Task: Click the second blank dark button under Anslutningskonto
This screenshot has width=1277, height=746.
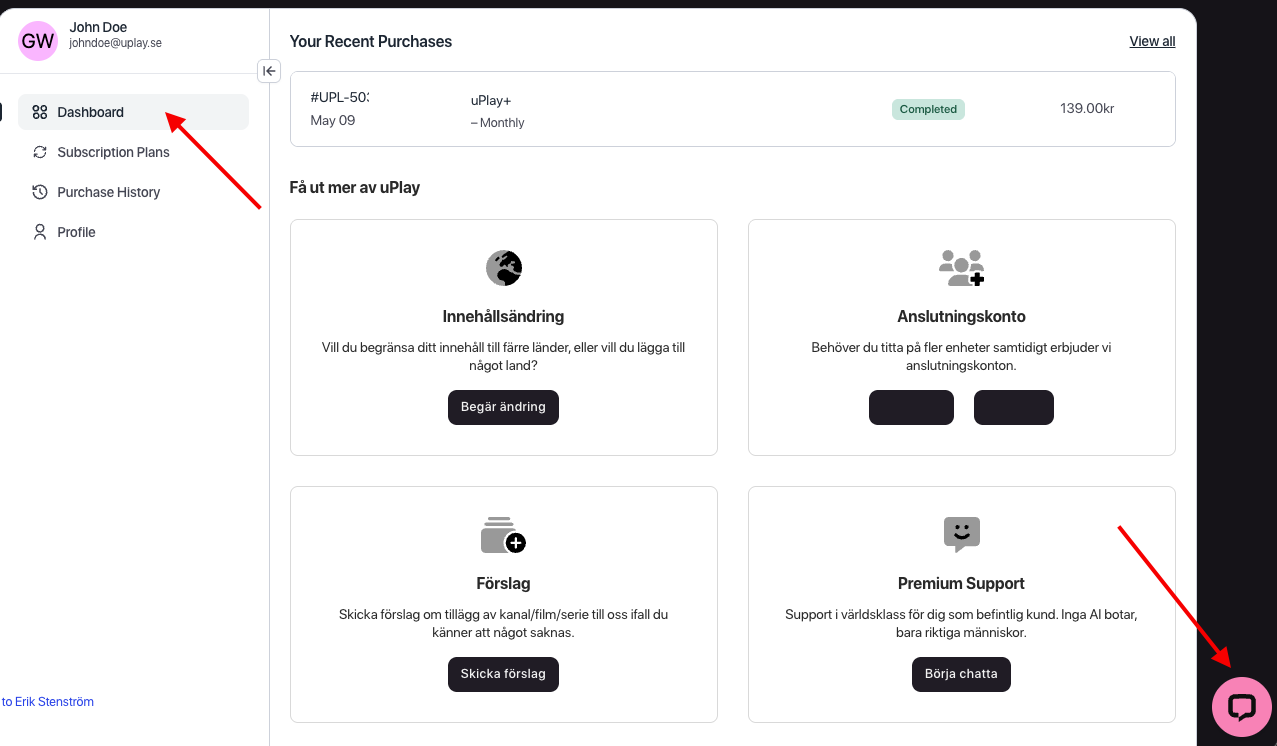Action: 1014,407
